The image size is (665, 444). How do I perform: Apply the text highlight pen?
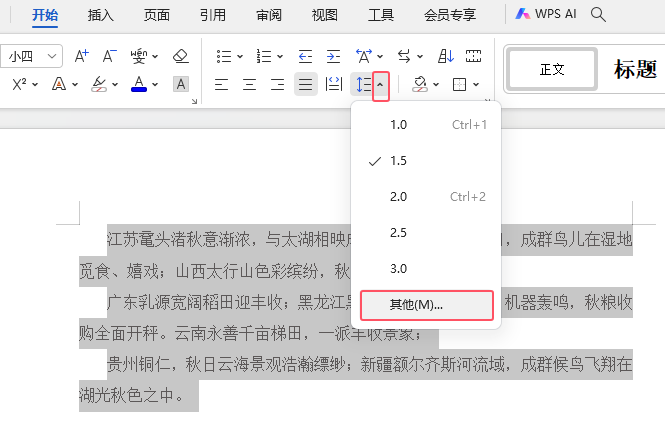(99, 84)
